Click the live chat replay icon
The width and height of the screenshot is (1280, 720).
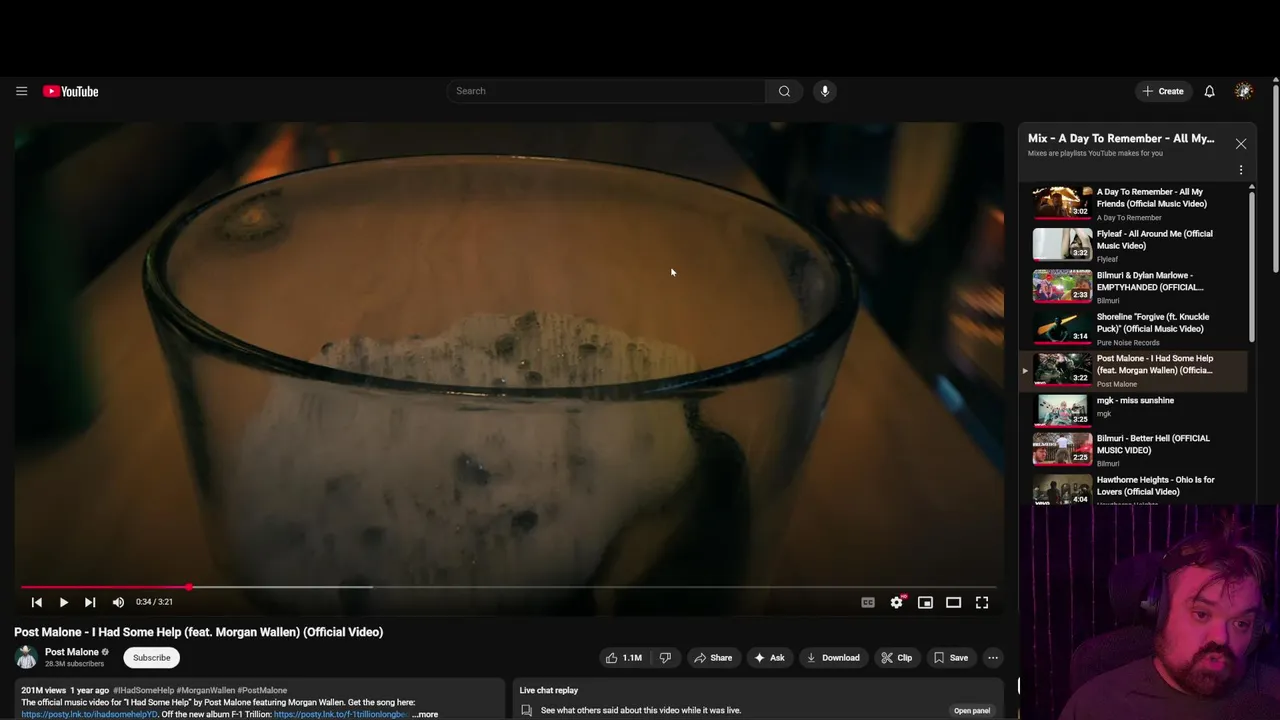click(526, 711)
